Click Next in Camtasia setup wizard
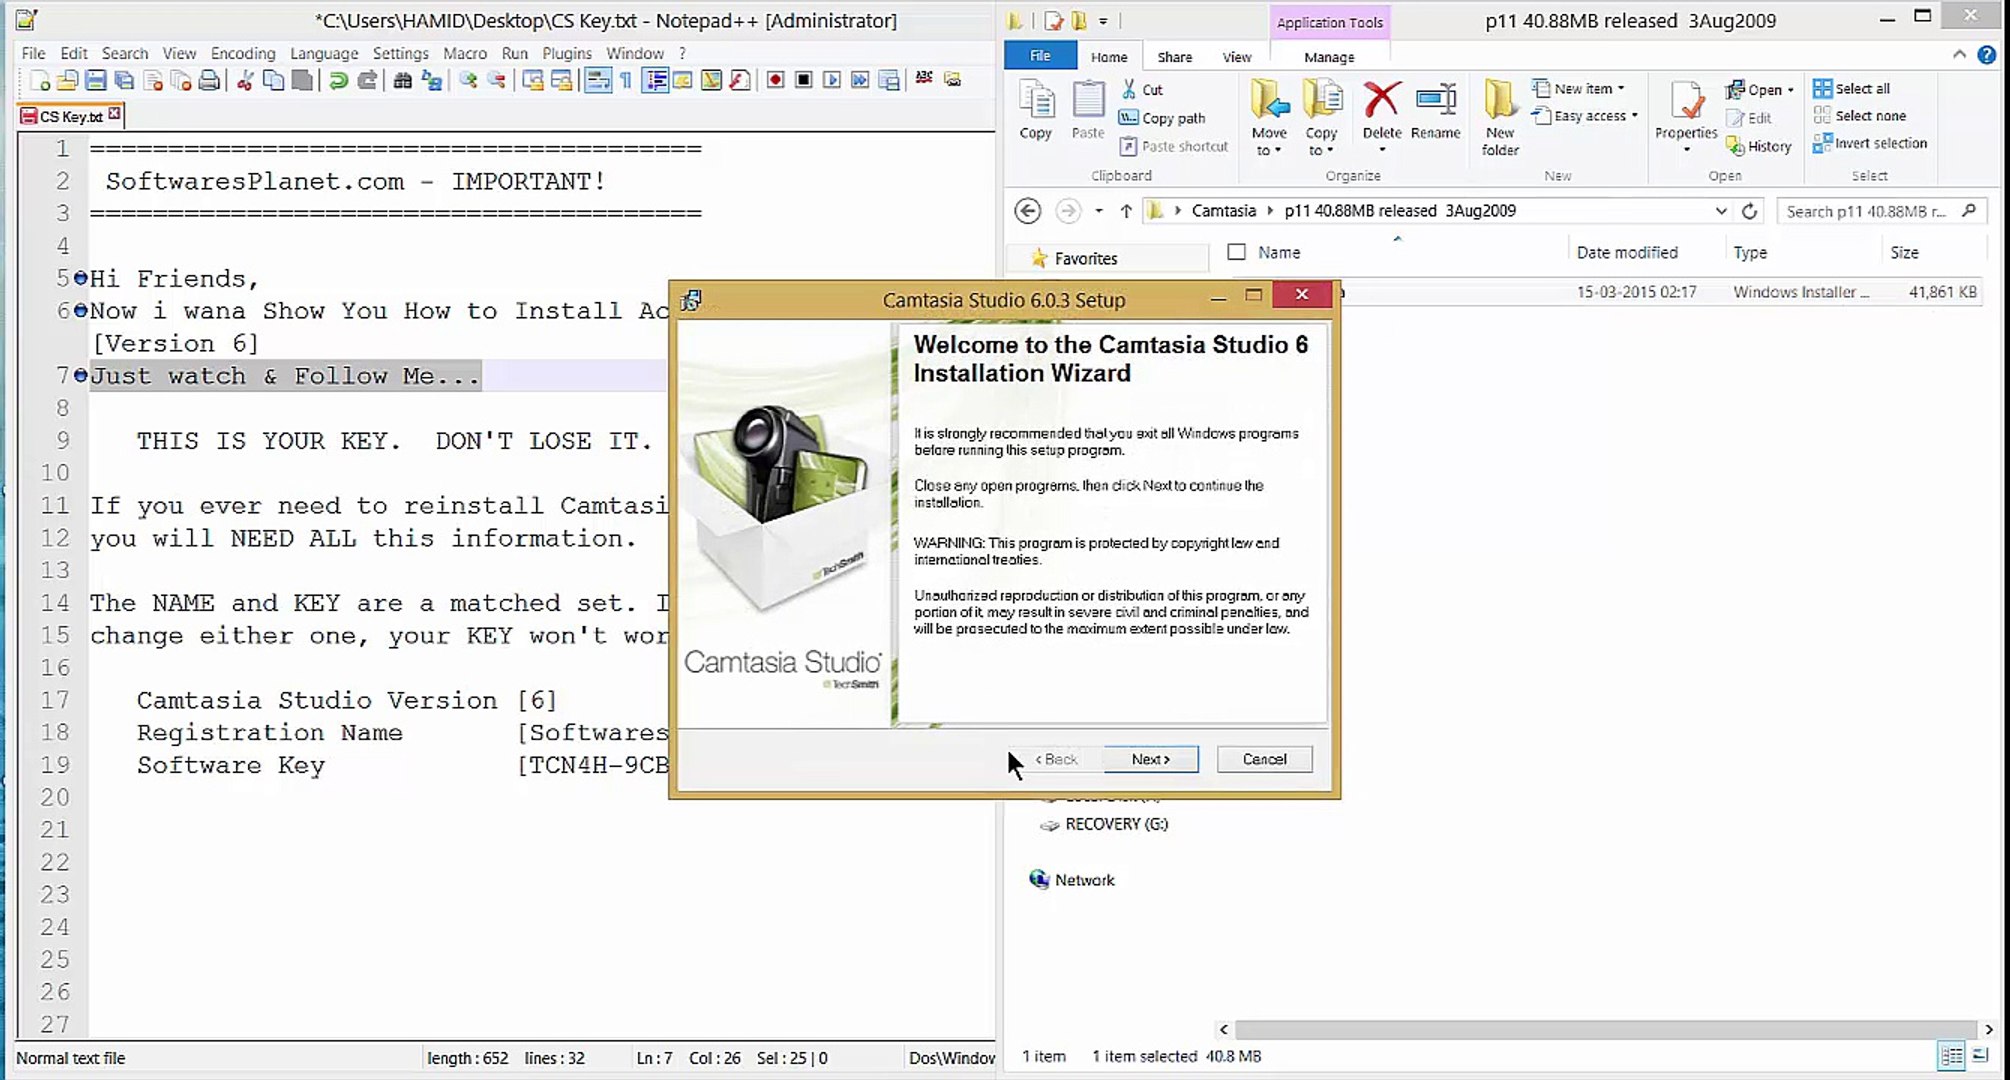The height and width of the screenshot is (1080, 2010). point(1150,759)
